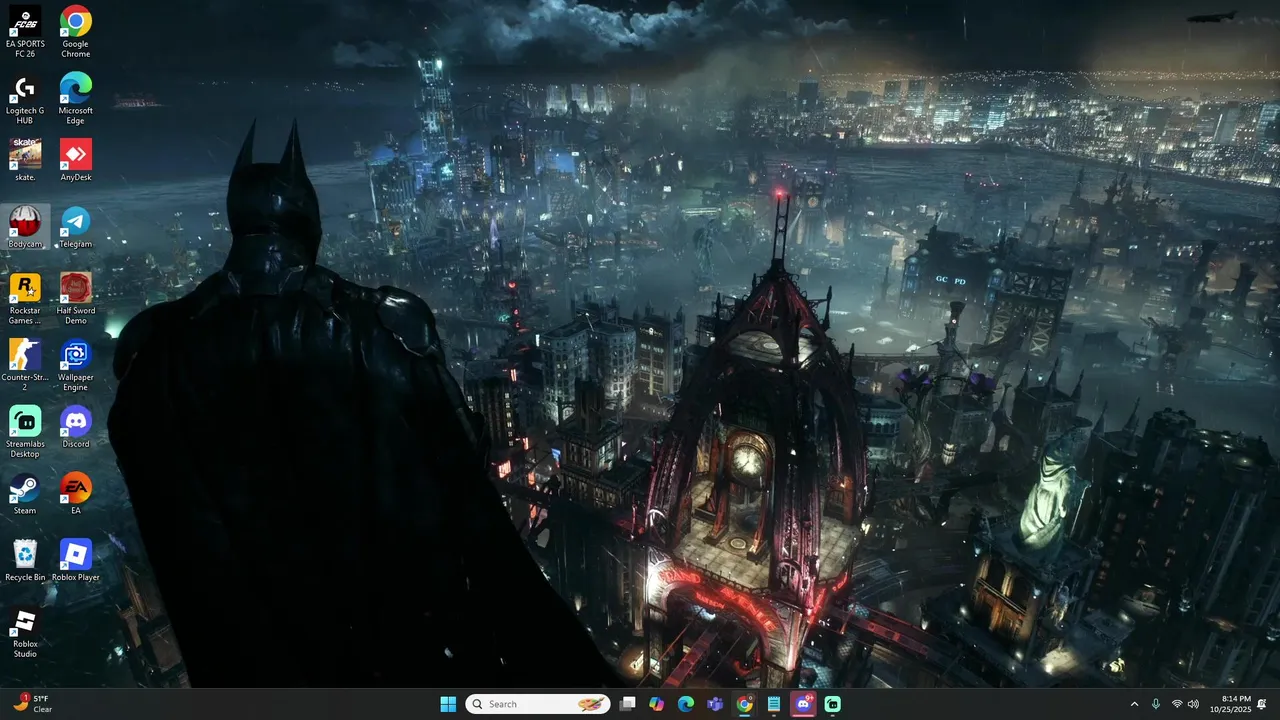
Task: Open the weather widget showing 51°F
Action: click(33, 704)
